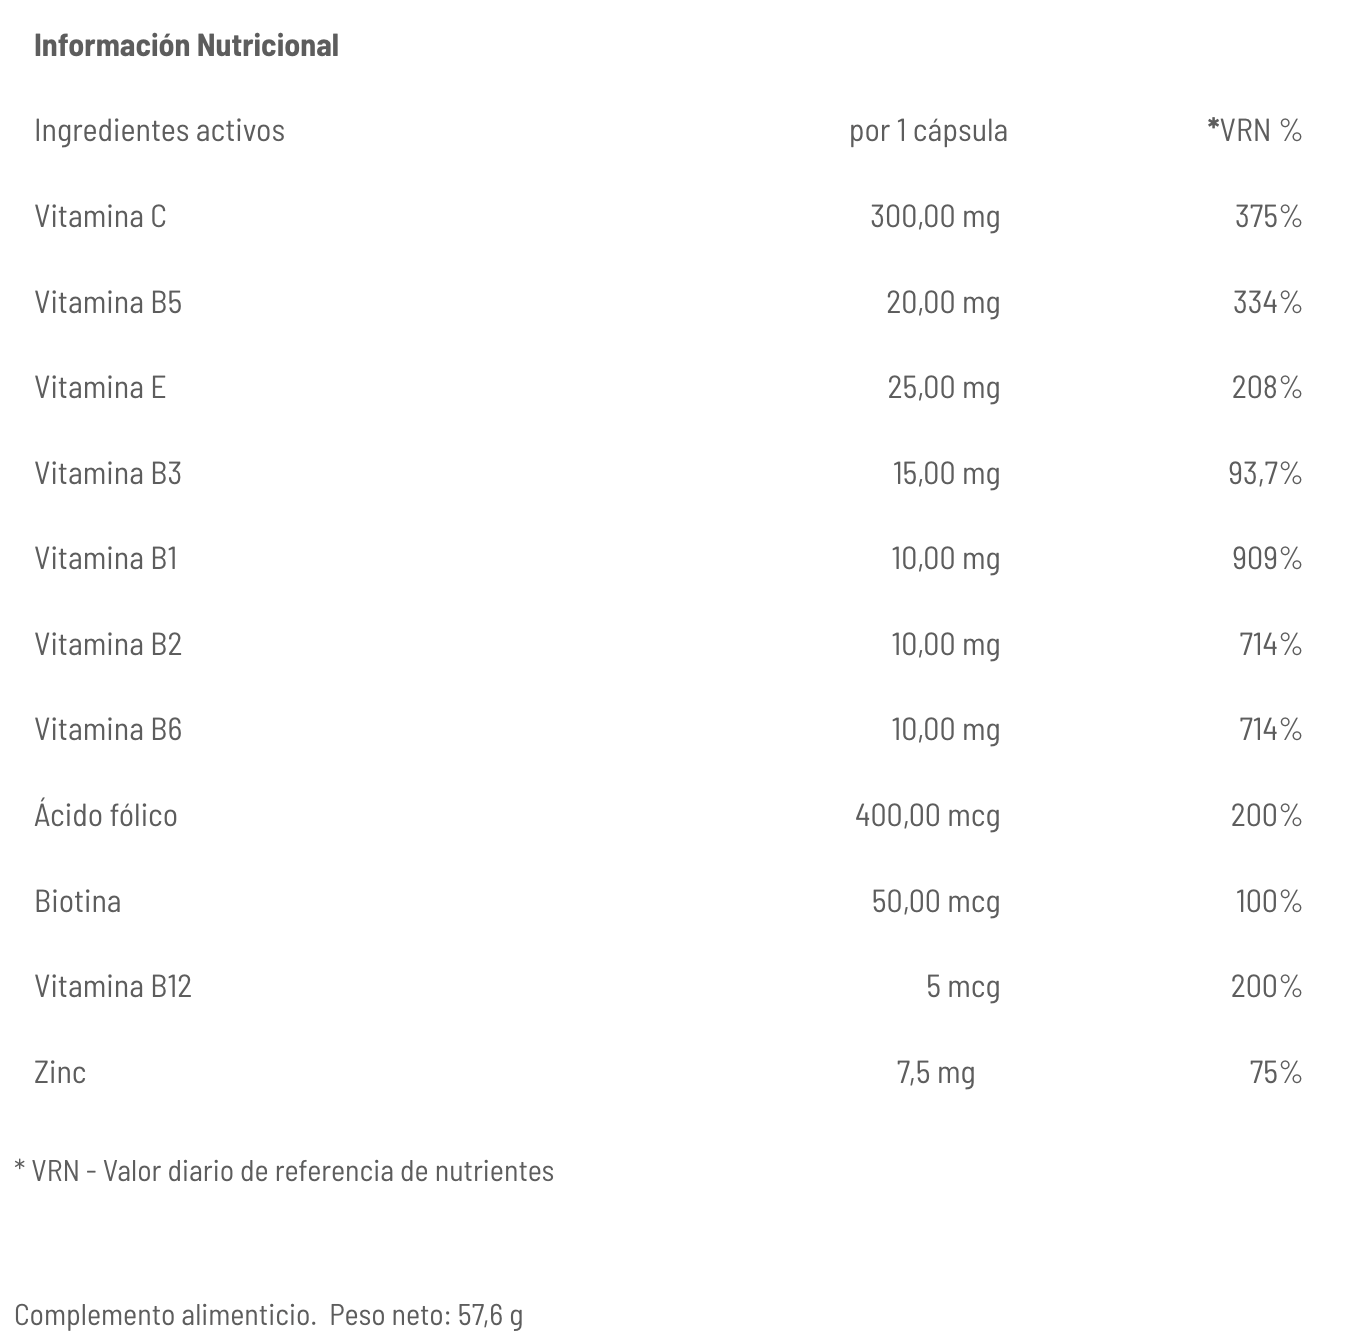Select the Vitamina B6 row label
The height and width of the screenshot is (1344, 1364).
[108, 729]
